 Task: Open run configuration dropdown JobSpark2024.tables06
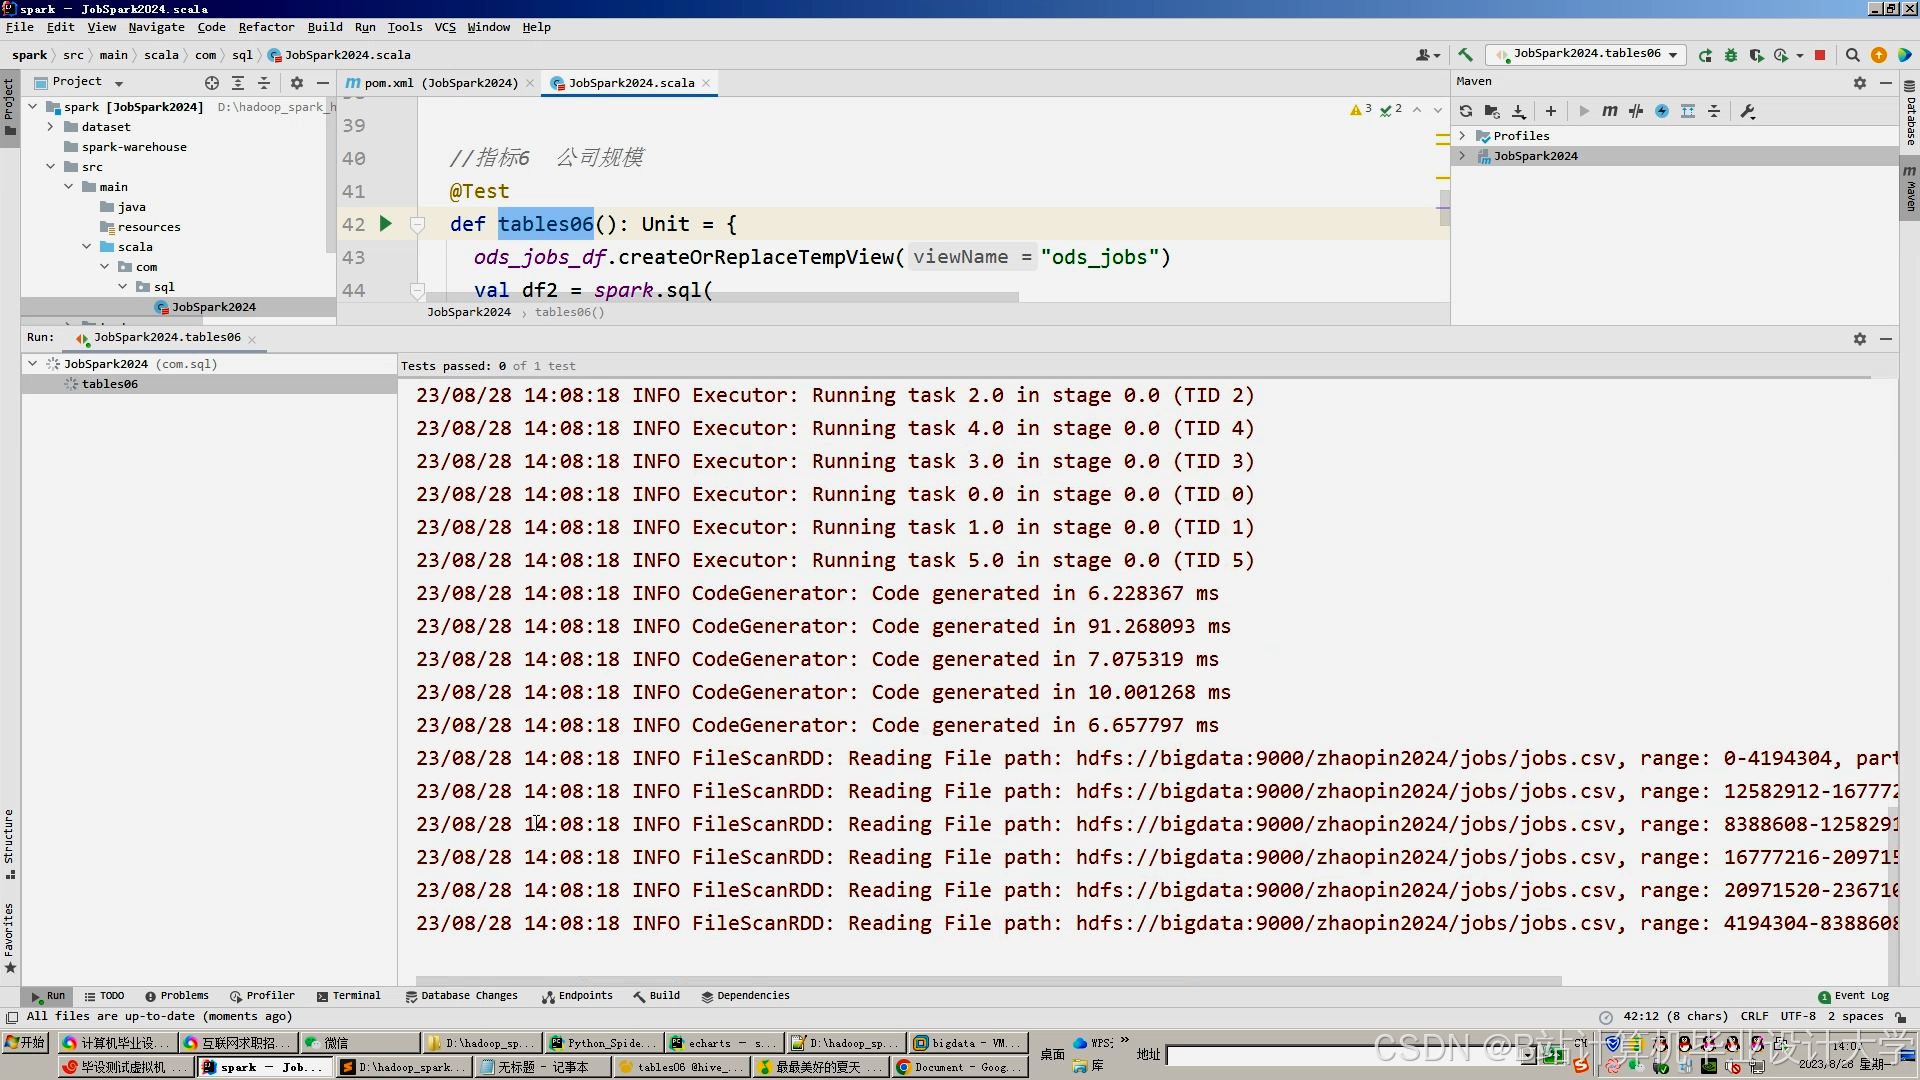(1587, 54)
